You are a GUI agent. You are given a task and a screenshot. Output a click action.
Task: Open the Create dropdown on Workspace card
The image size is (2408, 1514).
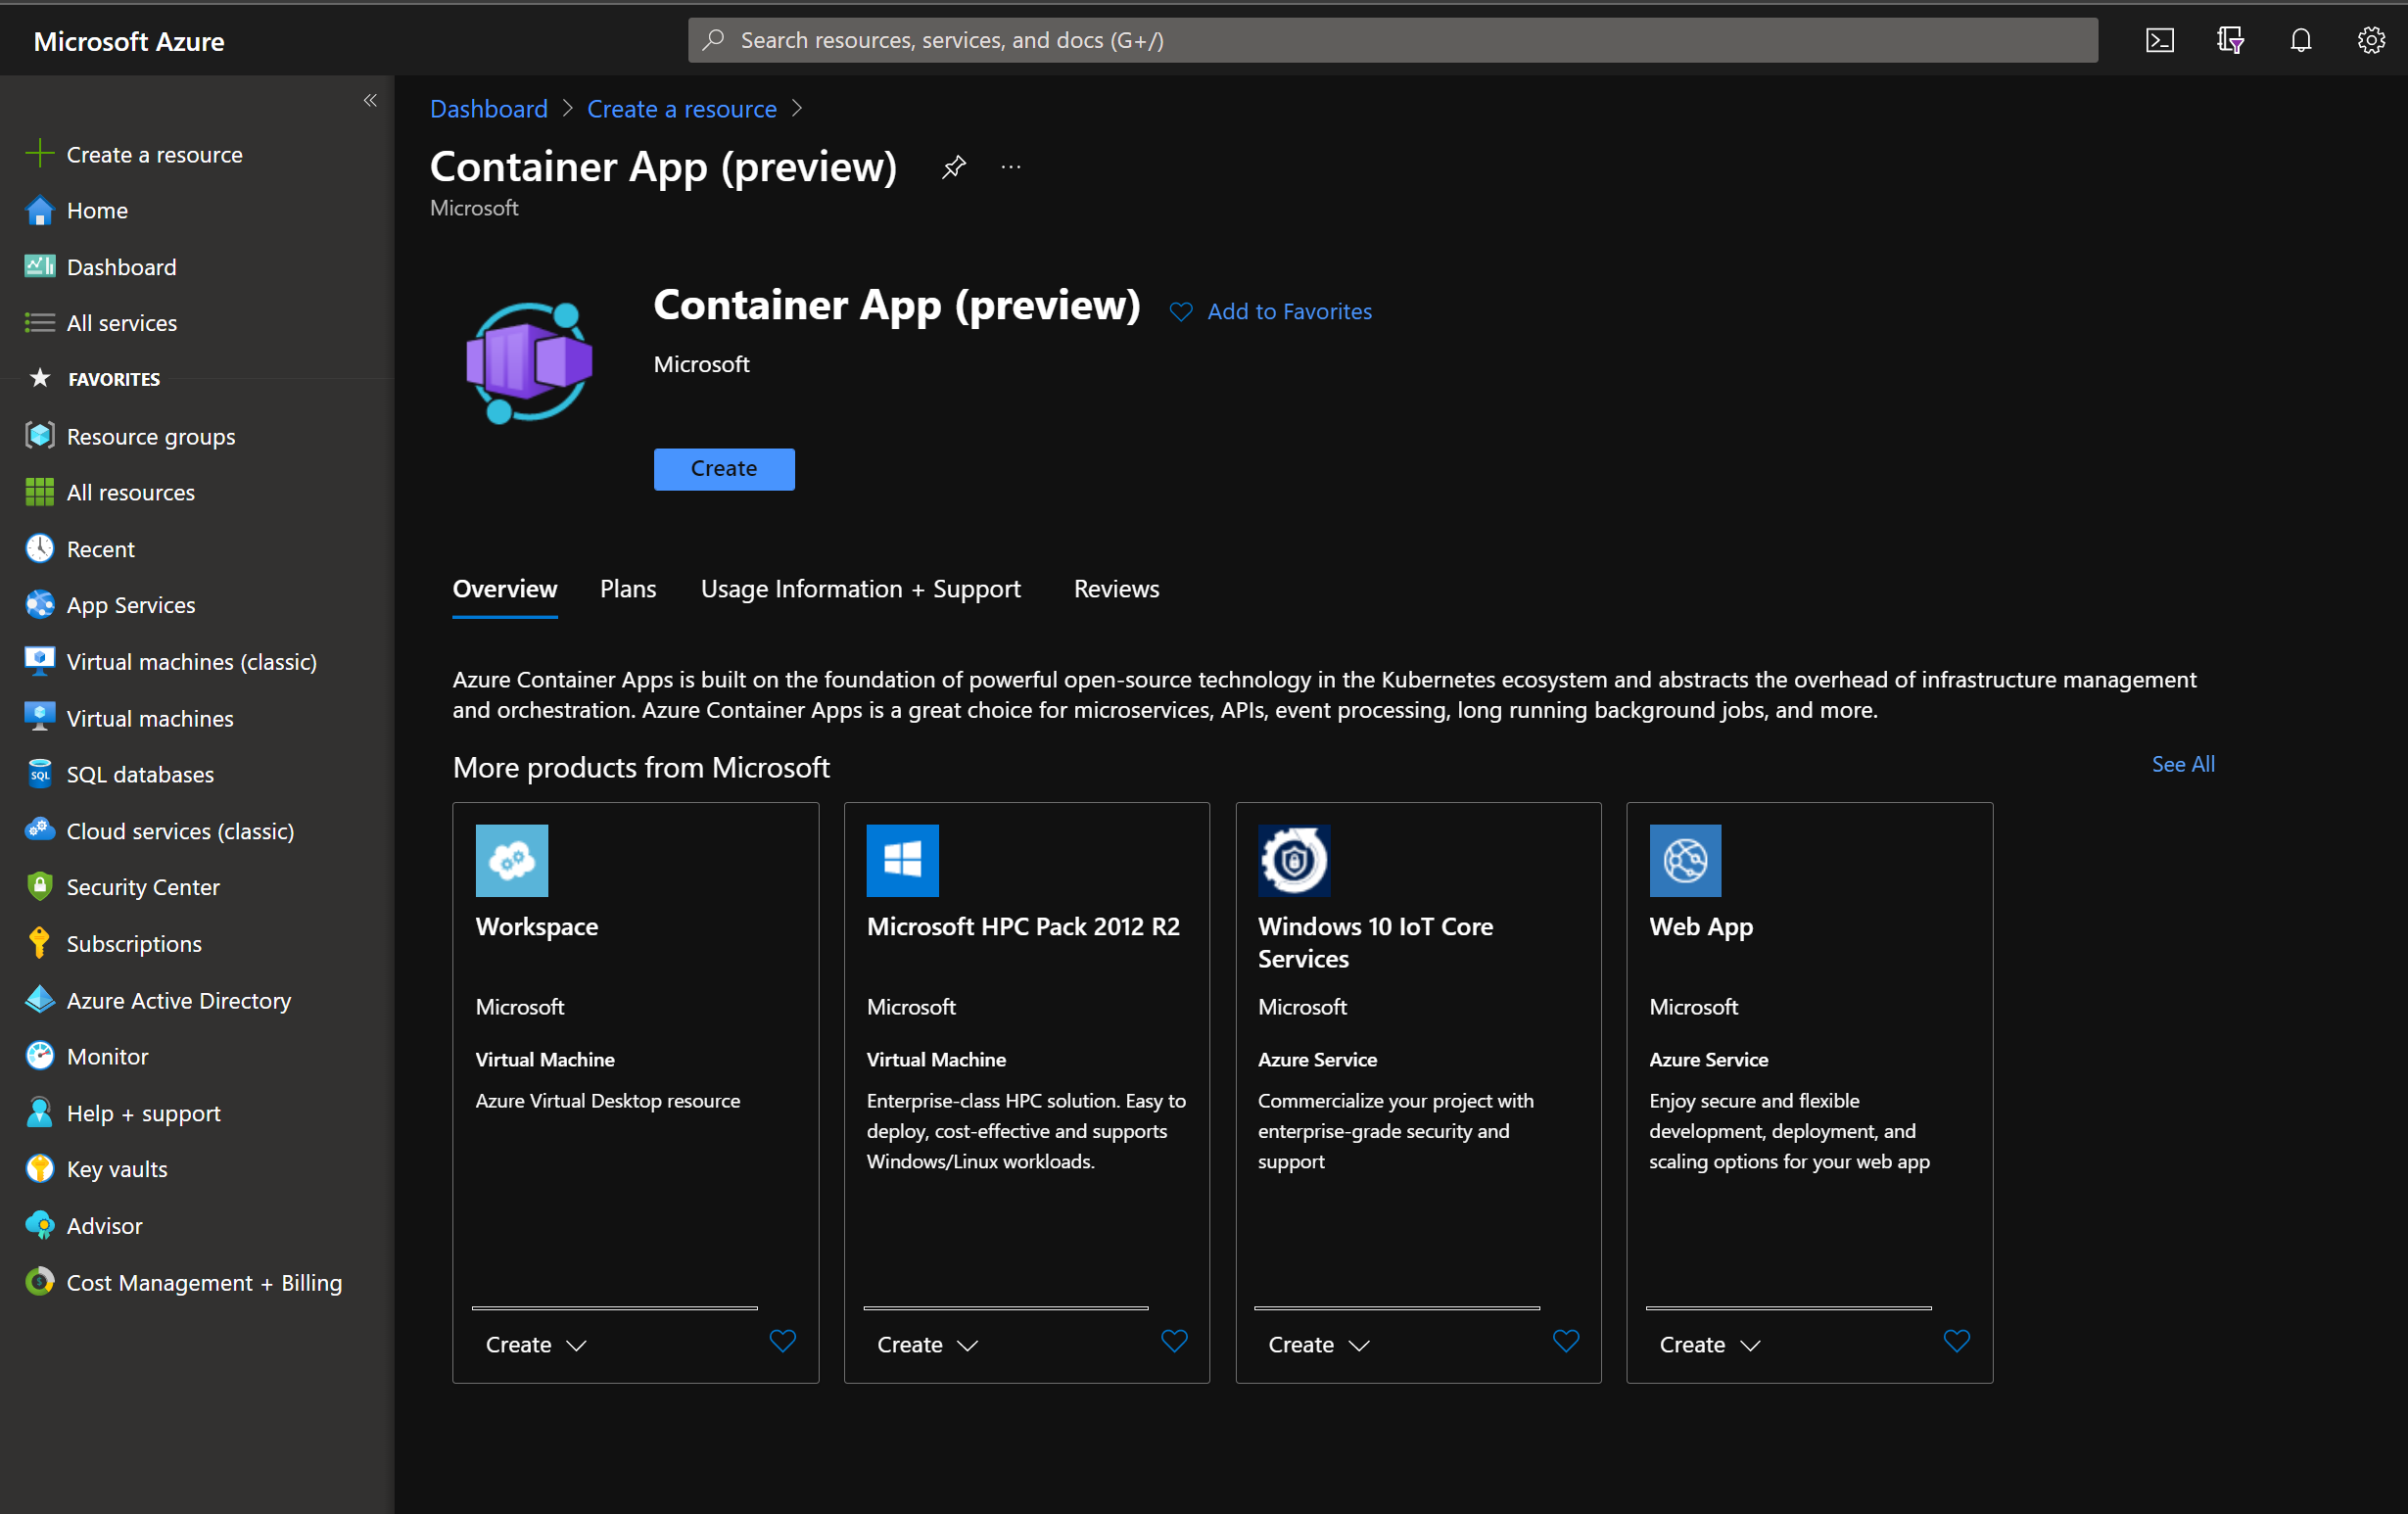[534, 1344]
